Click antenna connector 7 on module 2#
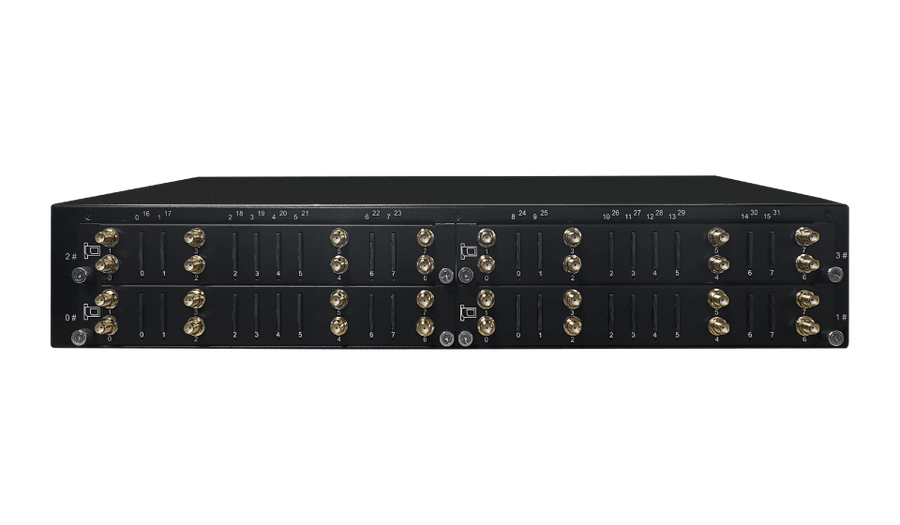Screen dimensions: 900x525 425,237
